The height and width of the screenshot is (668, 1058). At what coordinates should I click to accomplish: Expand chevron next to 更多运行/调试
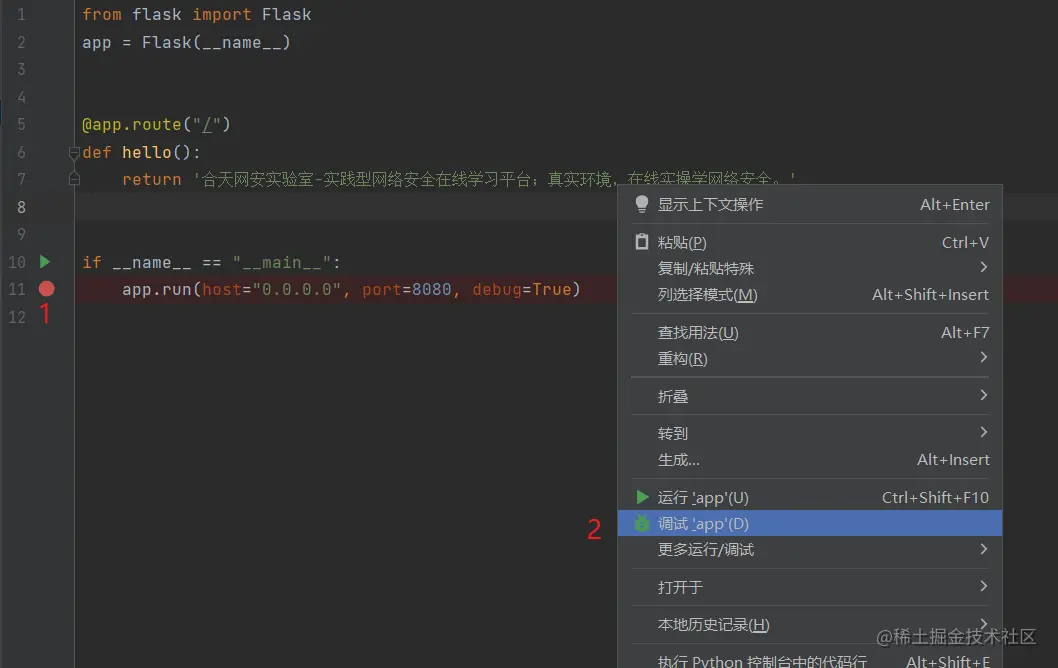[984, 549]
